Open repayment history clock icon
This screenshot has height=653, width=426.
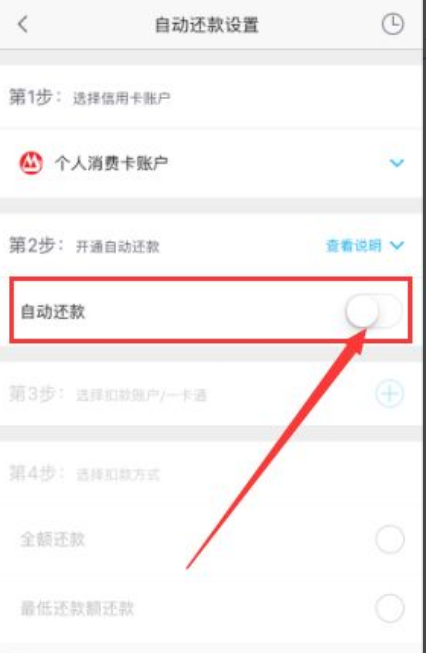(x=392, y=24)
